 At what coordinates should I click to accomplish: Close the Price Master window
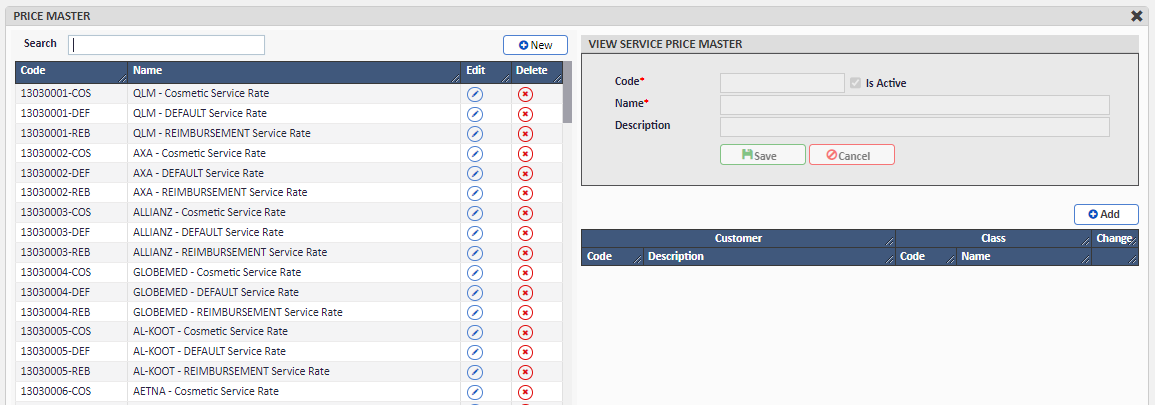point(1137,15)
